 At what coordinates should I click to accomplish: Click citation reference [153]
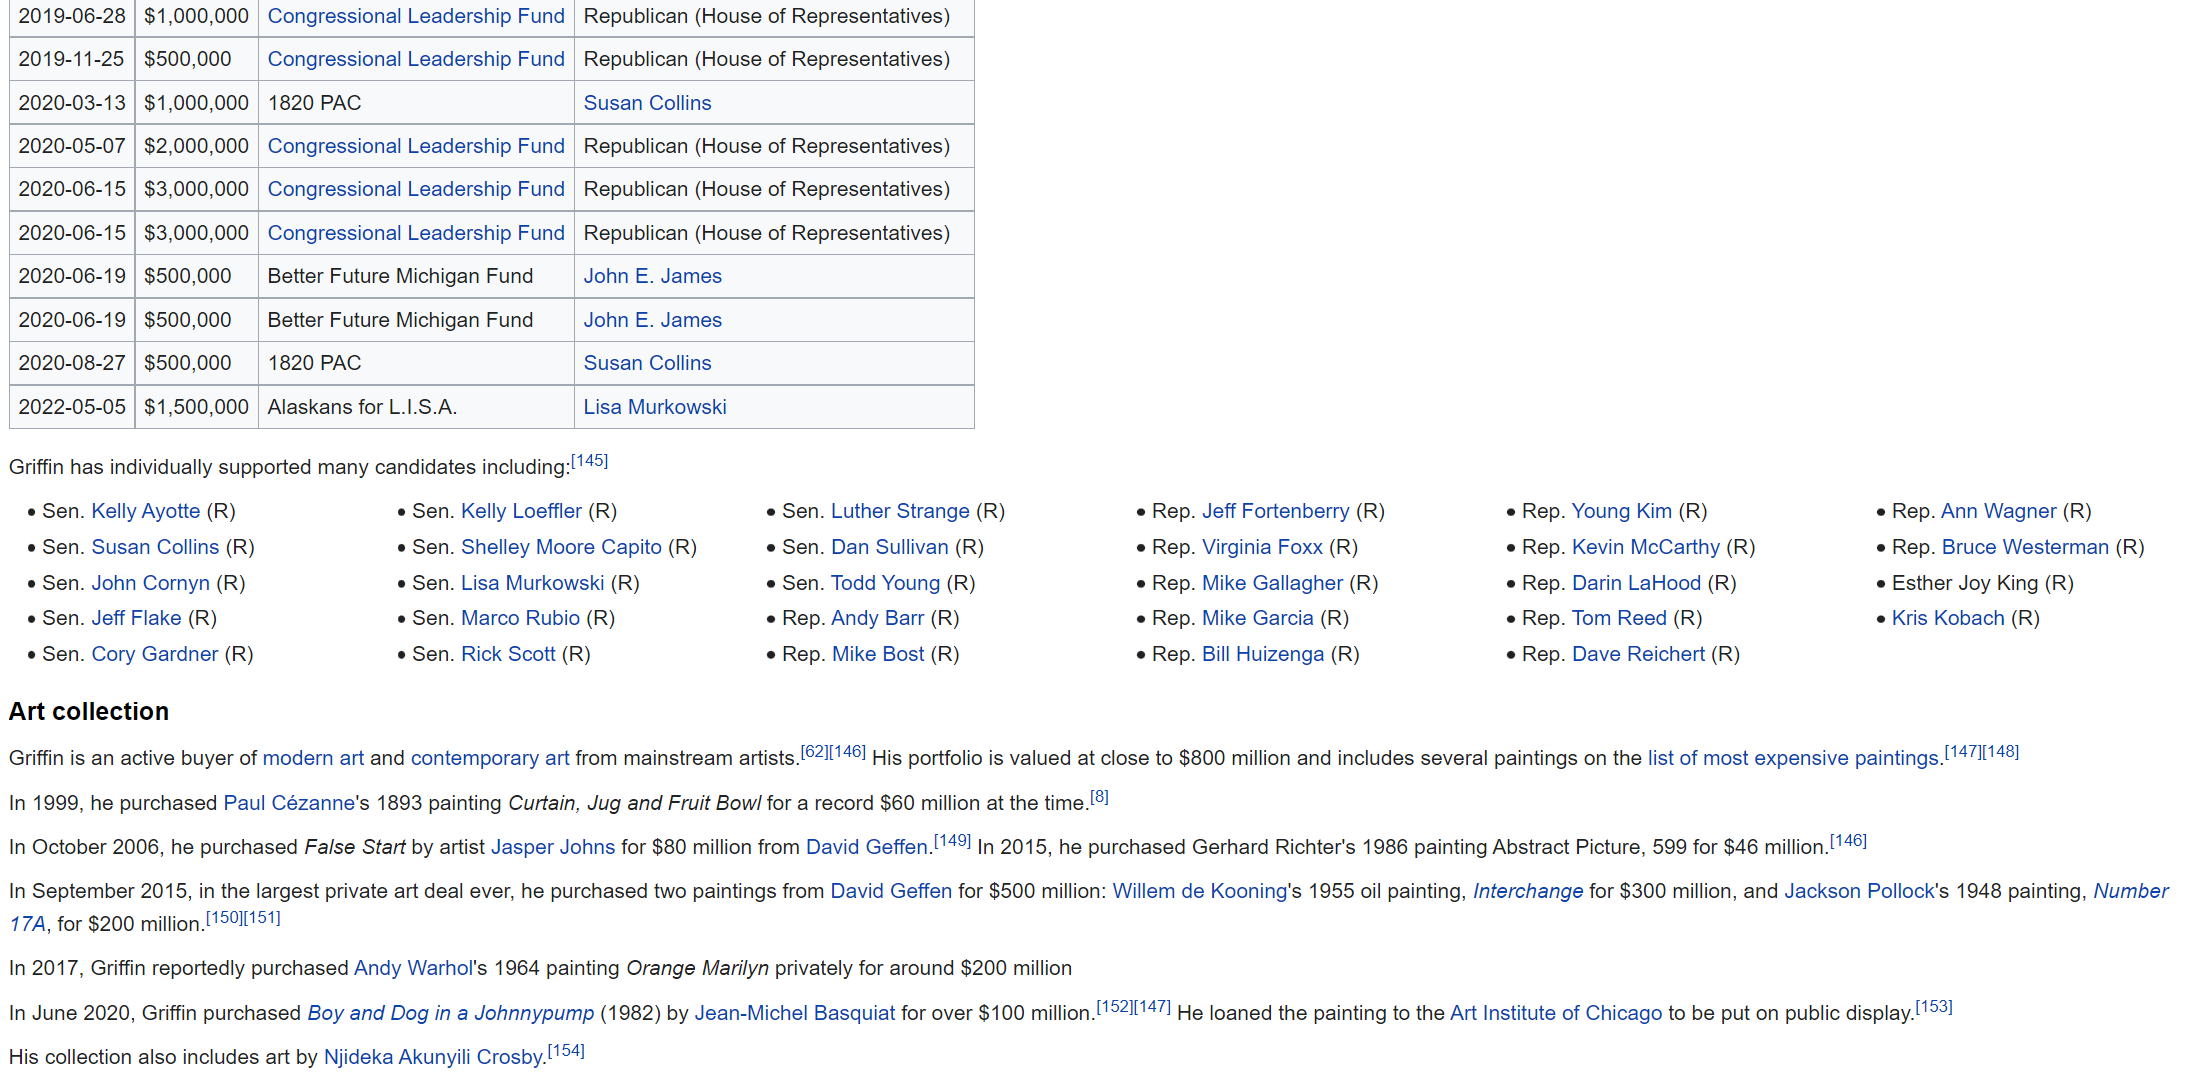(x=1934, y=1007)
